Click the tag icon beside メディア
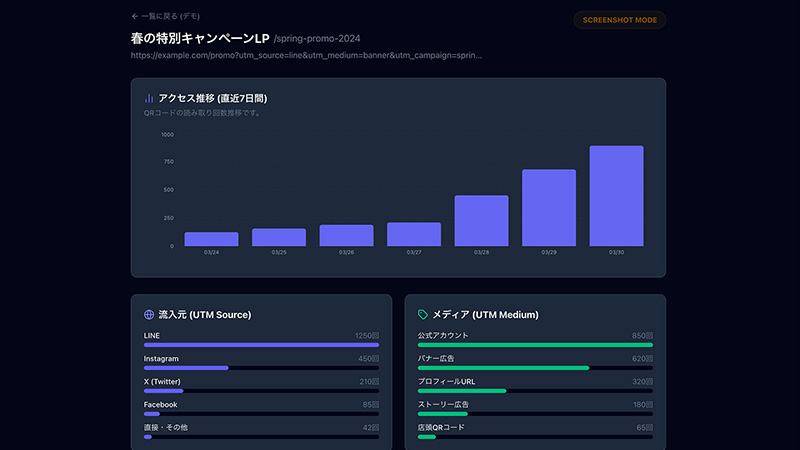The image size is (800, 450). click(x=423, y=314)
